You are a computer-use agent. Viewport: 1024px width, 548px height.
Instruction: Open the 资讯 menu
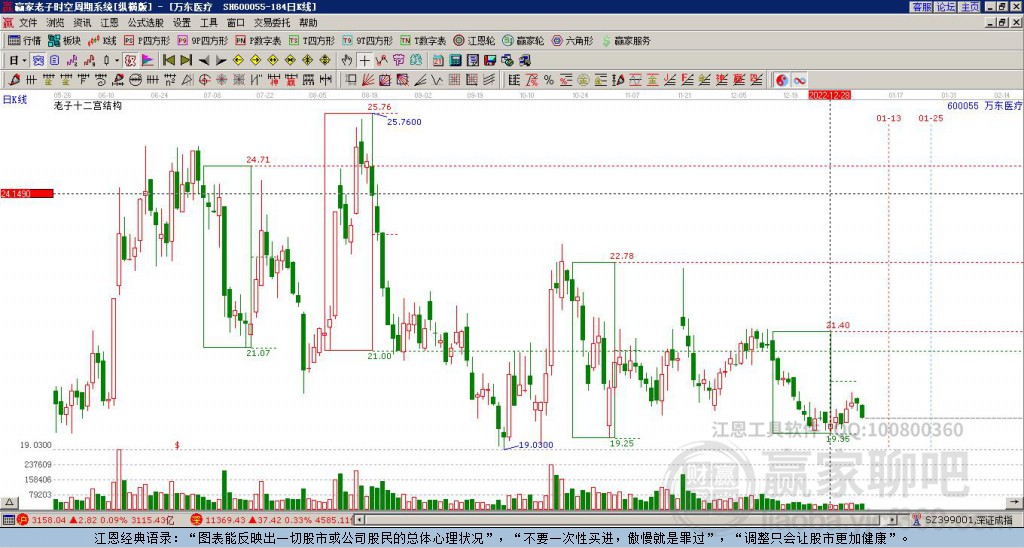click(x=82, y=23)
